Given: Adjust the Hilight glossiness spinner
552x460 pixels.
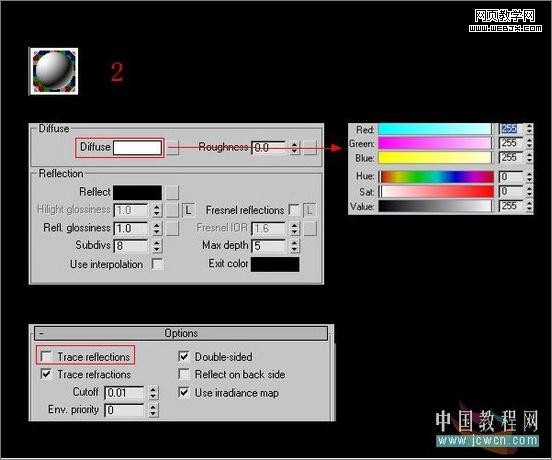Looking at the screenshot, I should (x=157, y=210).
